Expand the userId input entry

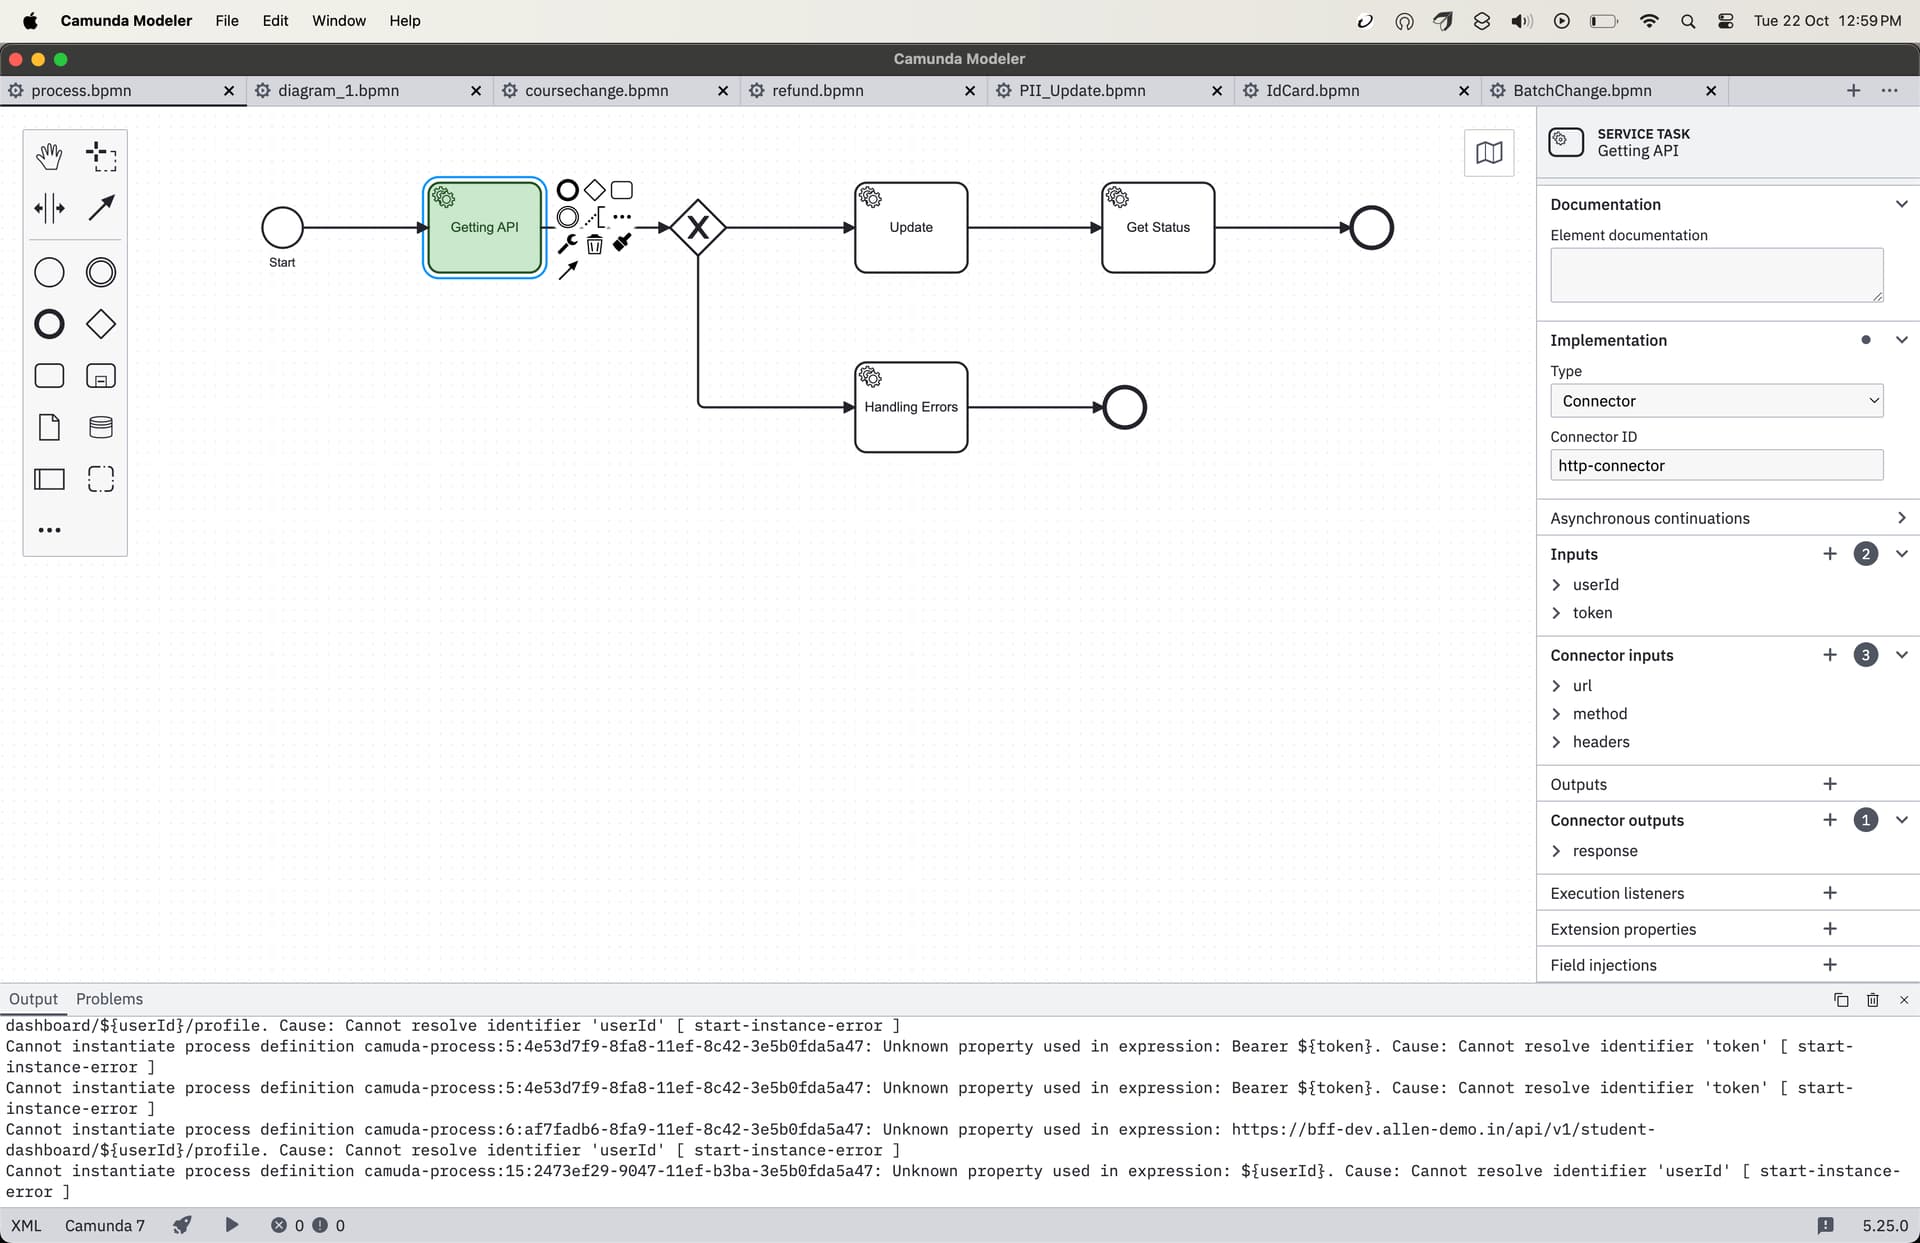[1556, 585]
